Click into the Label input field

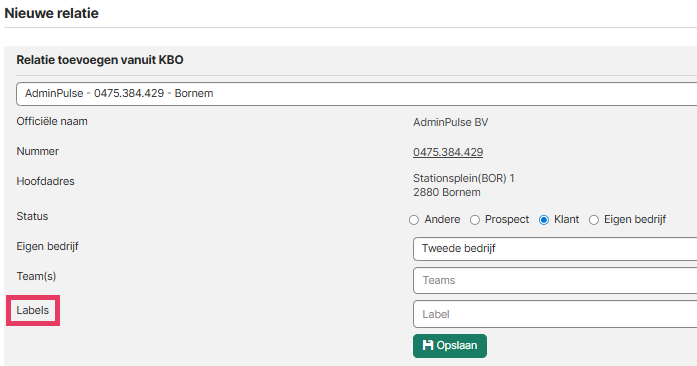click(555, 314)
